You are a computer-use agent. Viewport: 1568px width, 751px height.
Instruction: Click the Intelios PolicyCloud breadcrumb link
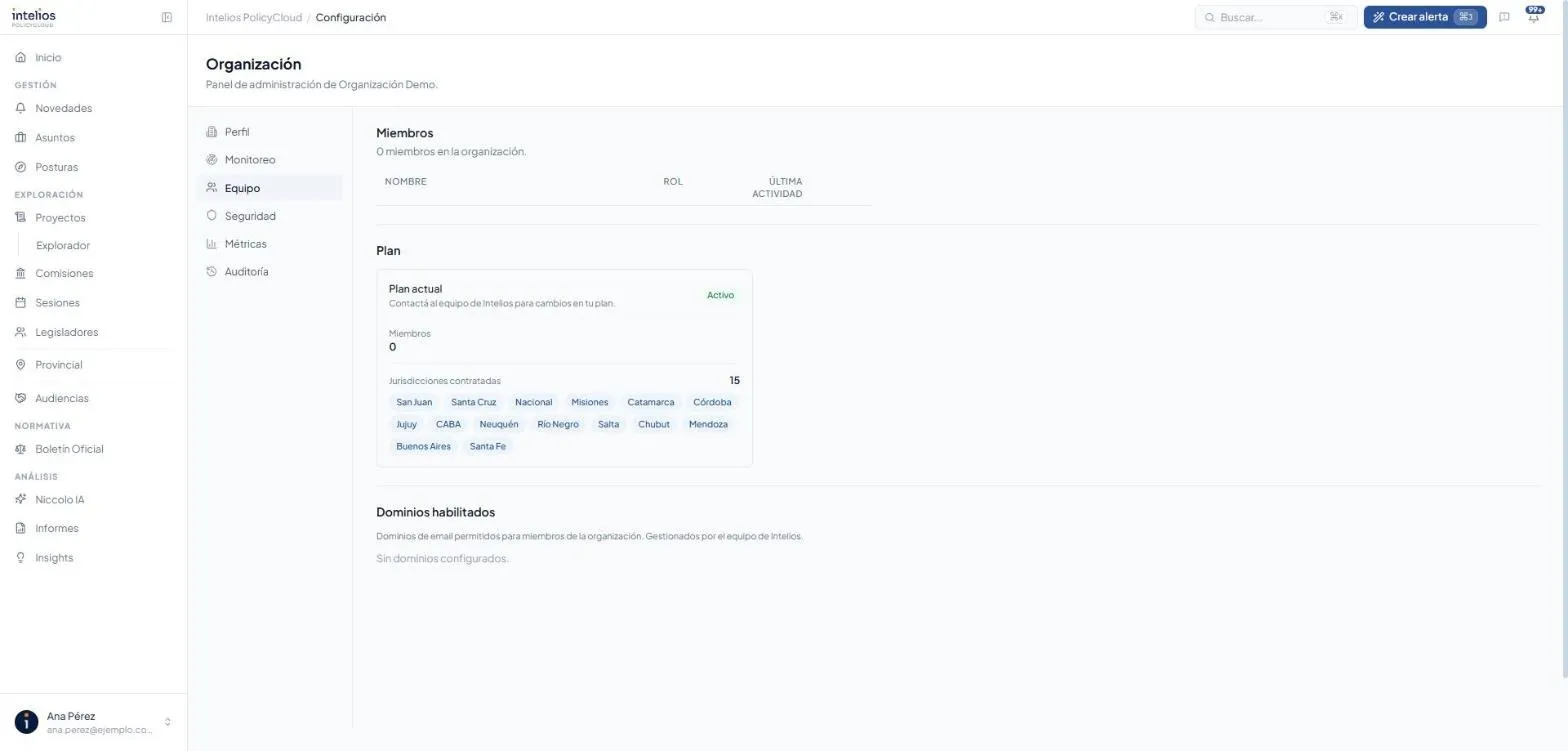pos(254,17)
